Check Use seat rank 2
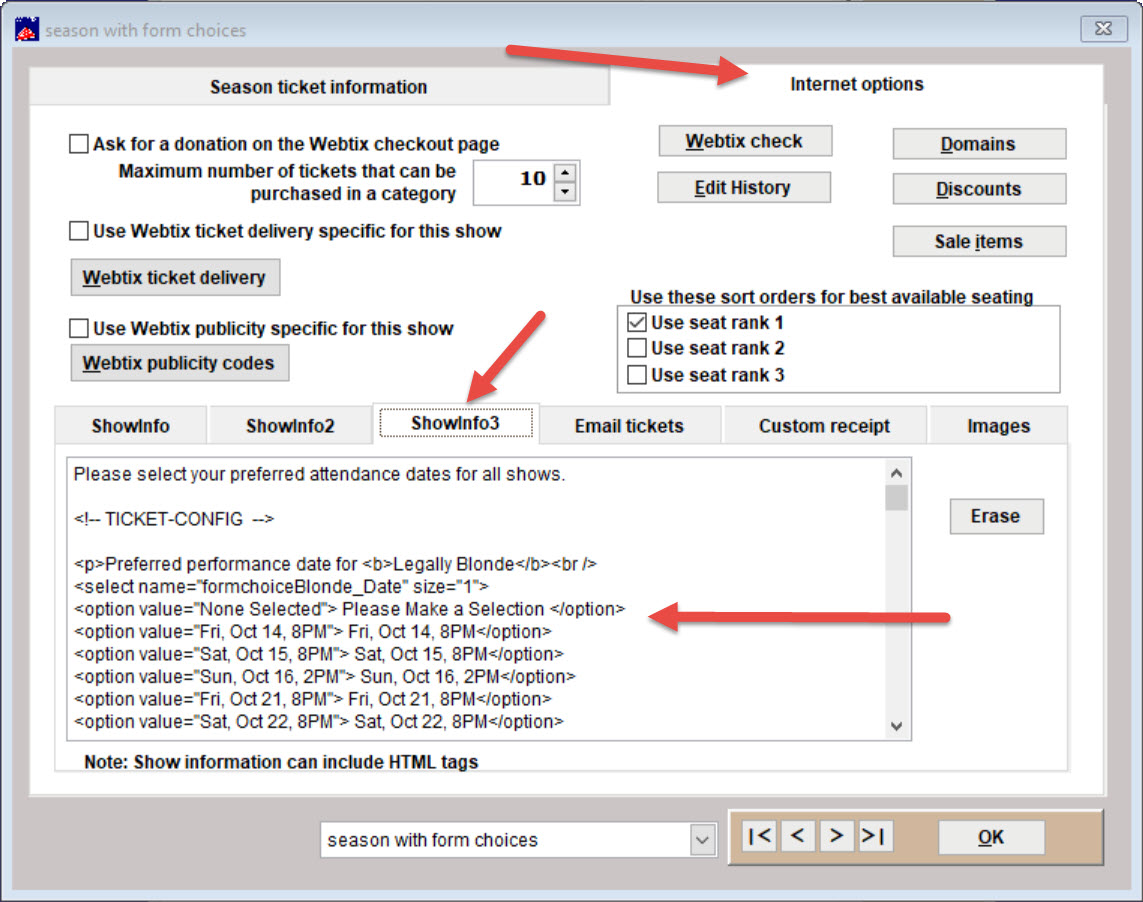The image size is (1143, 902). (x=637, y=348)
